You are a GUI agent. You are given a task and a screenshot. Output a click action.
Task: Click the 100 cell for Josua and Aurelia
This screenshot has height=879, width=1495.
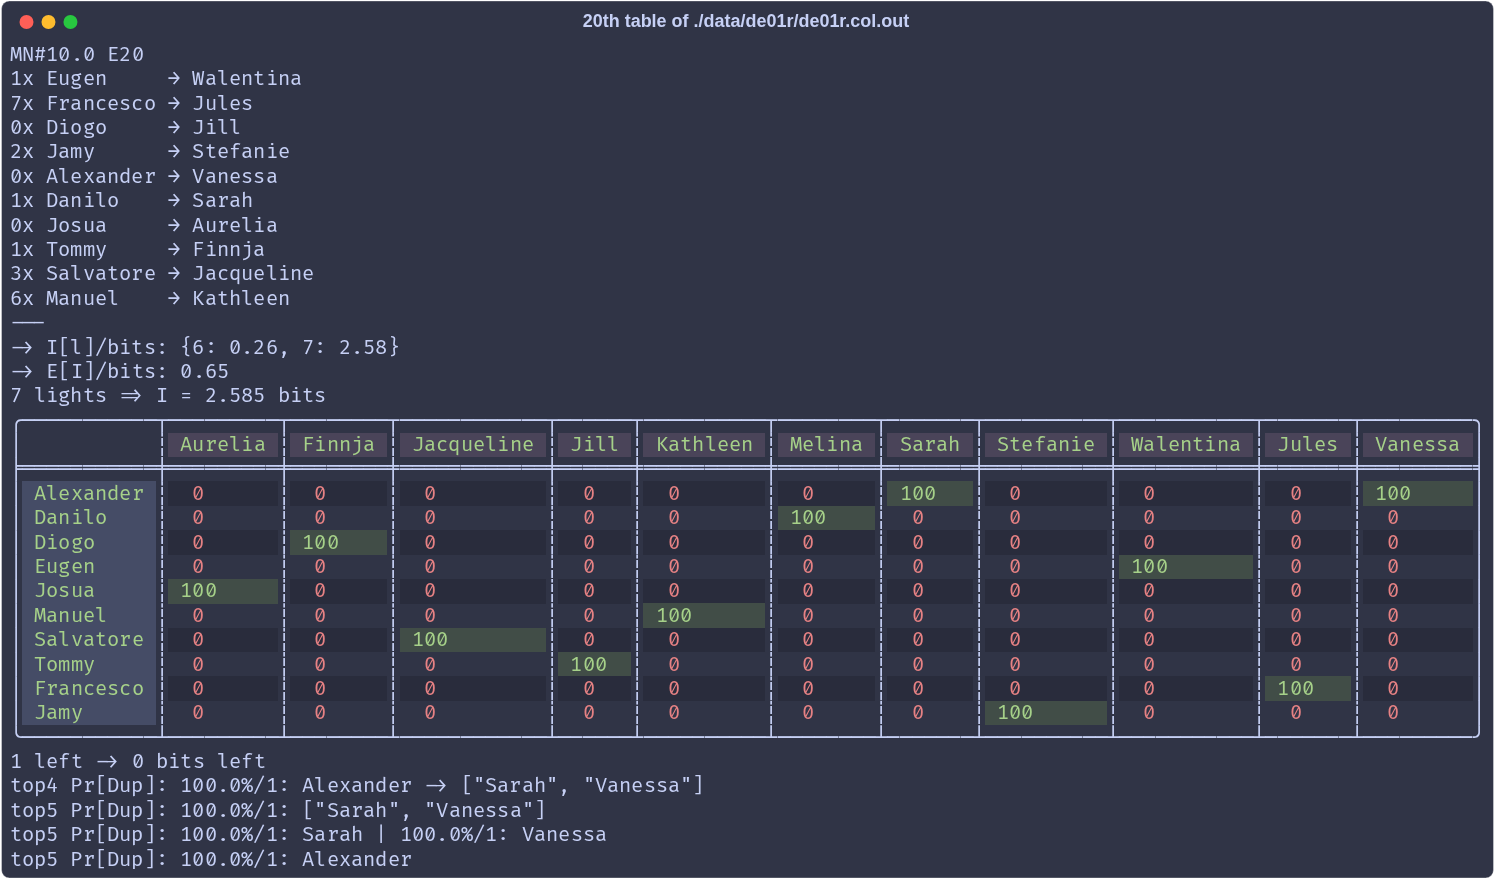point(223,590)
